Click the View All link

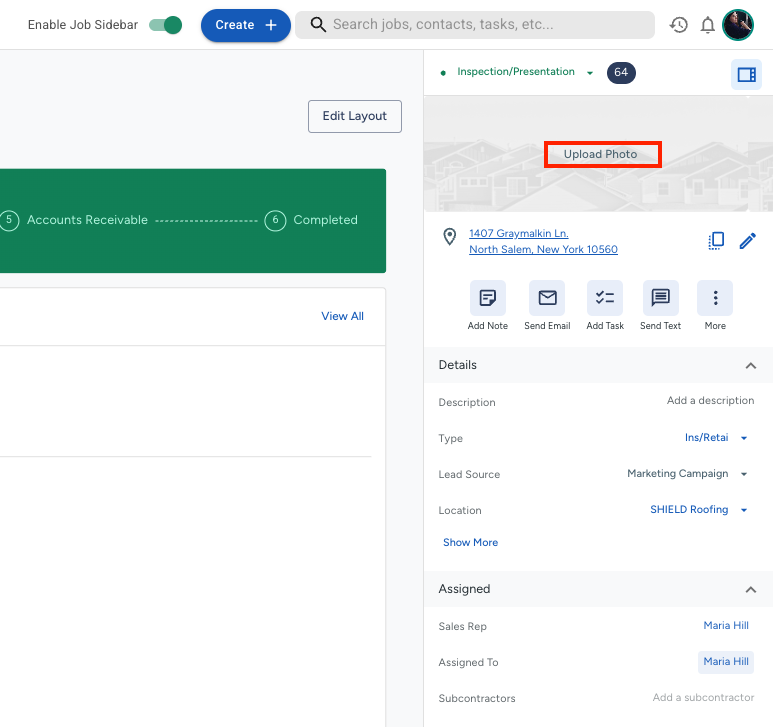pos(343,316)
